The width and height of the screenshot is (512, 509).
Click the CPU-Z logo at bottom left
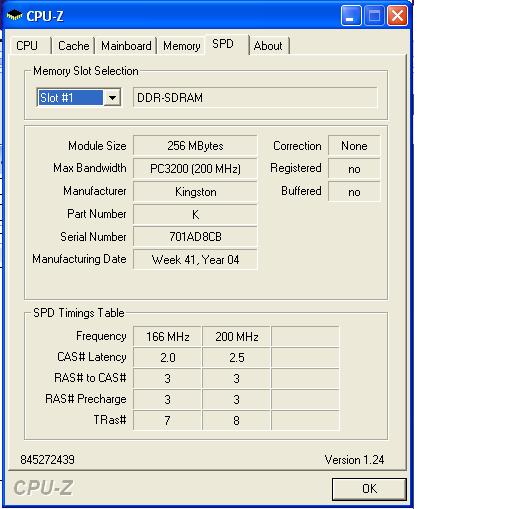point(43,488)
